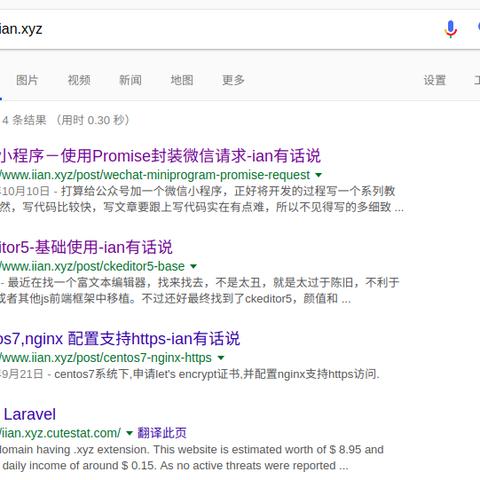Start voice search with the microphone icon
This screenshot has height=480, width=480.
450,29
